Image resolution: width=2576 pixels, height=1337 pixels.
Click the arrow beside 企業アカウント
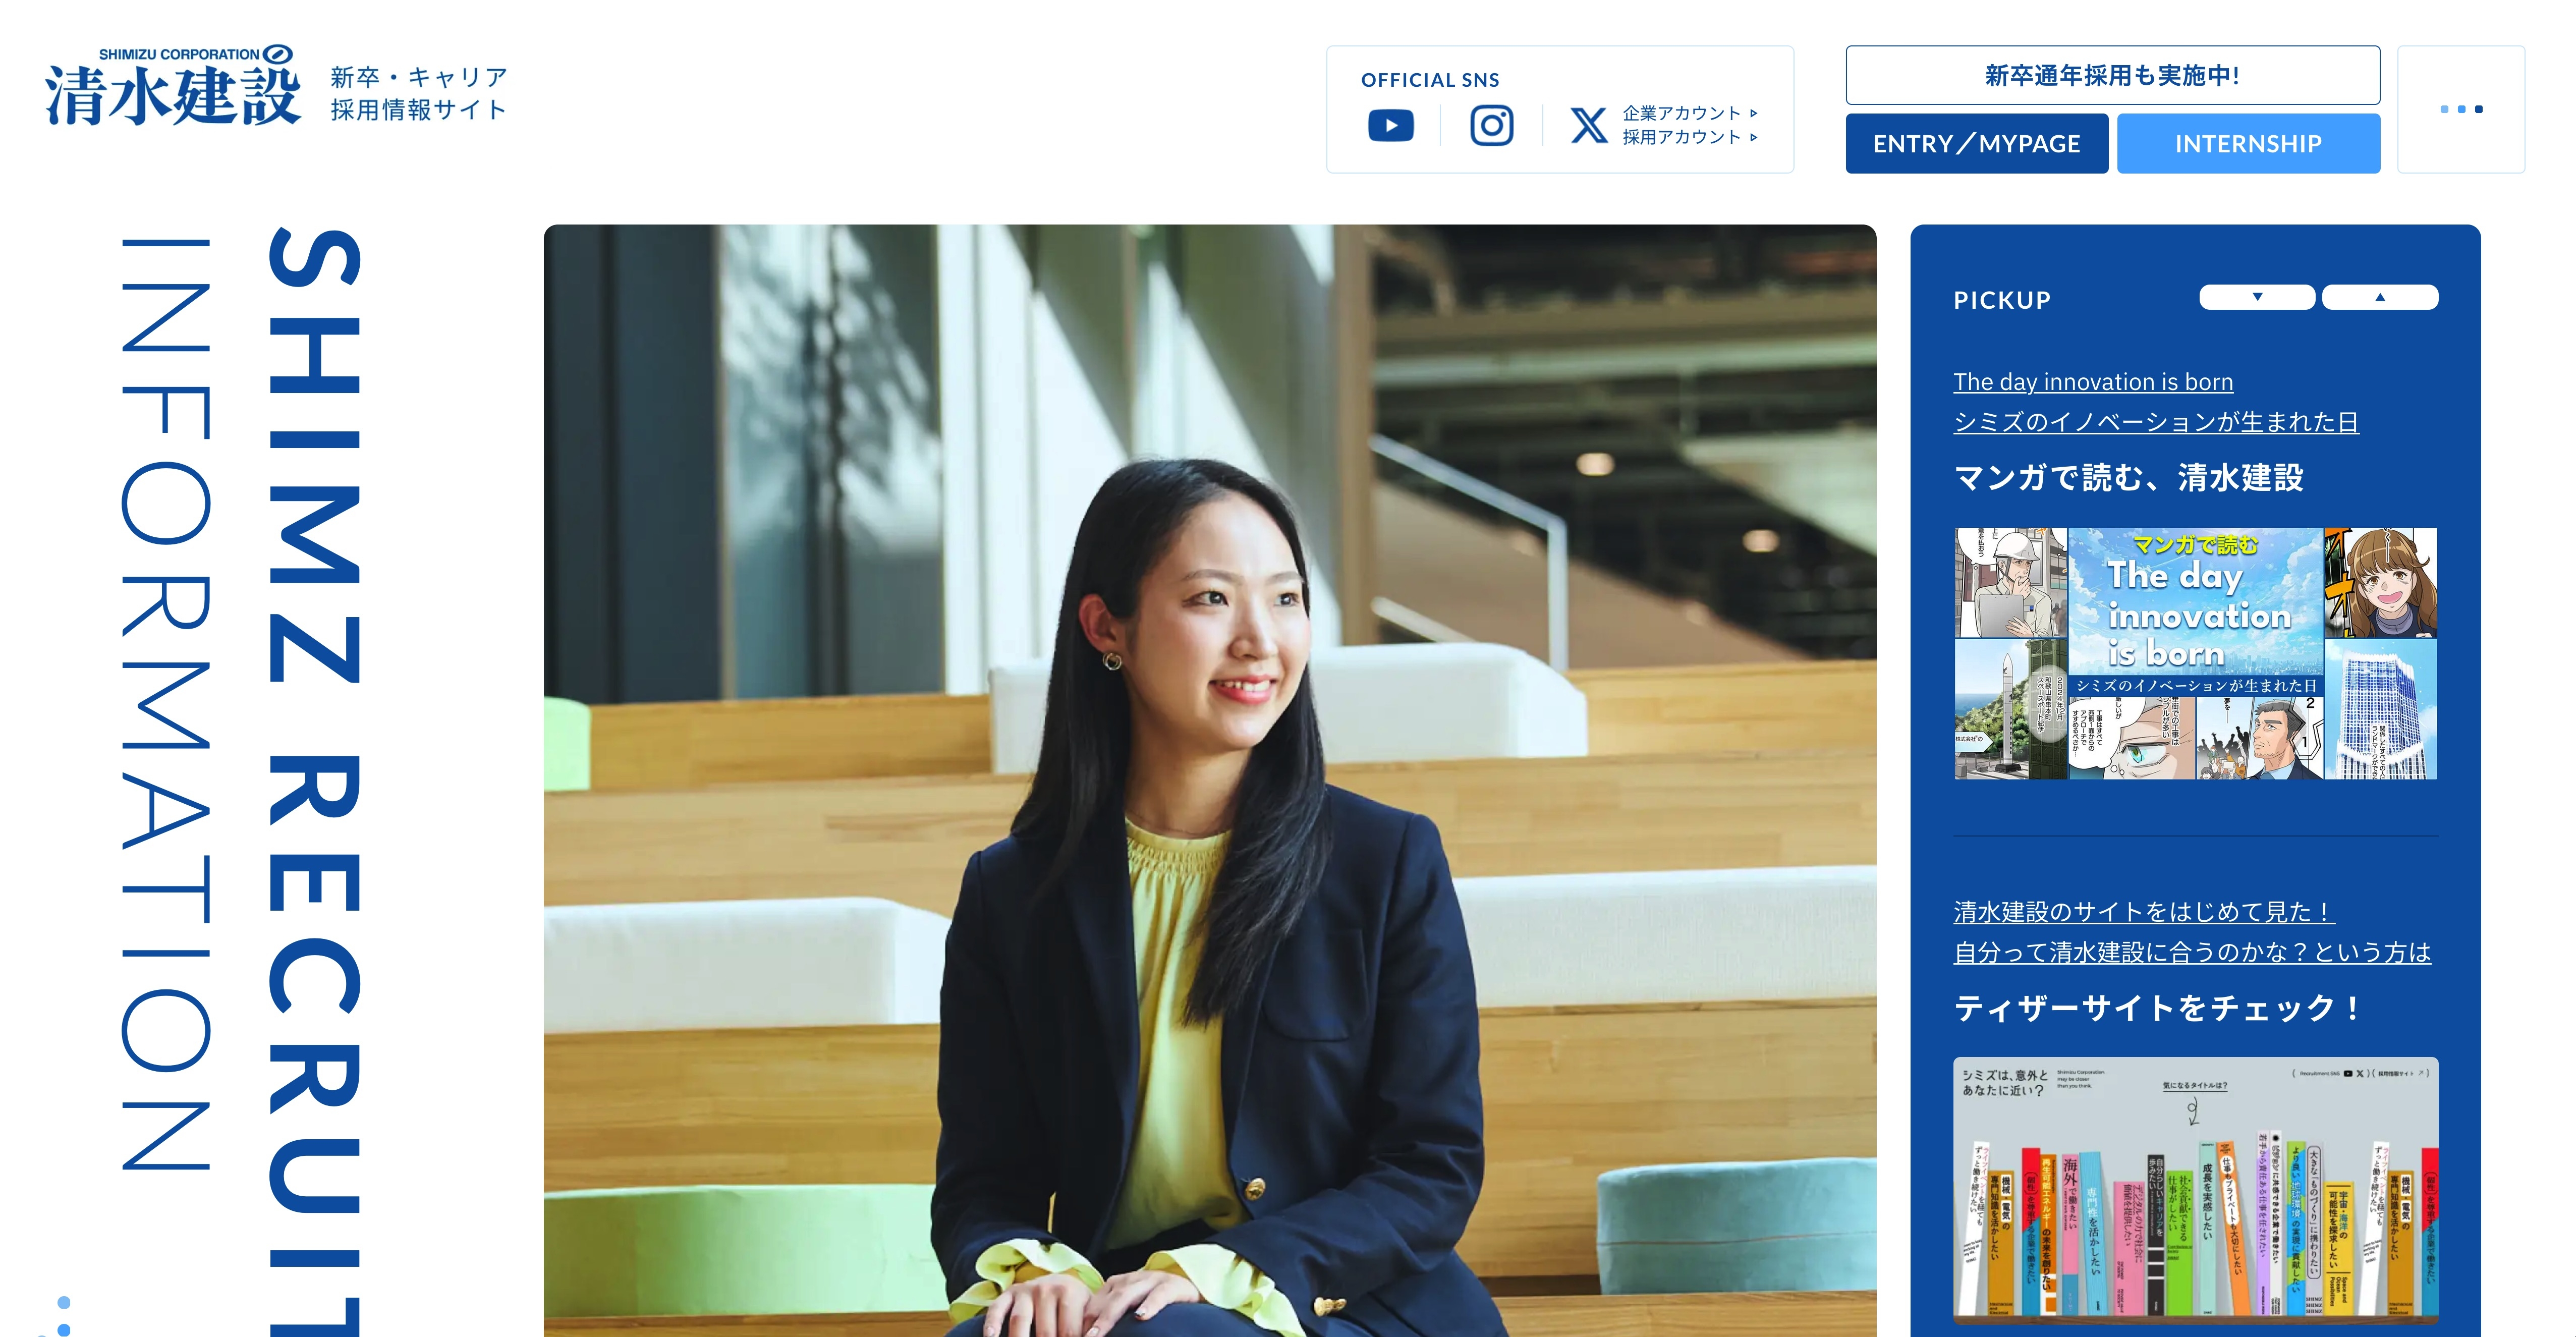click(1754, 113)
